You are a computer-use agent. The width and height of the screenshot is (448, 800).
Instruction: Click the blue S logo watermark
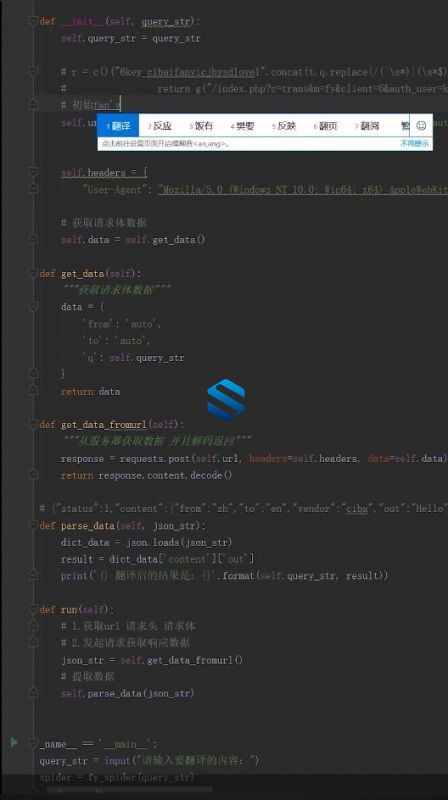[x=226, y=399]
